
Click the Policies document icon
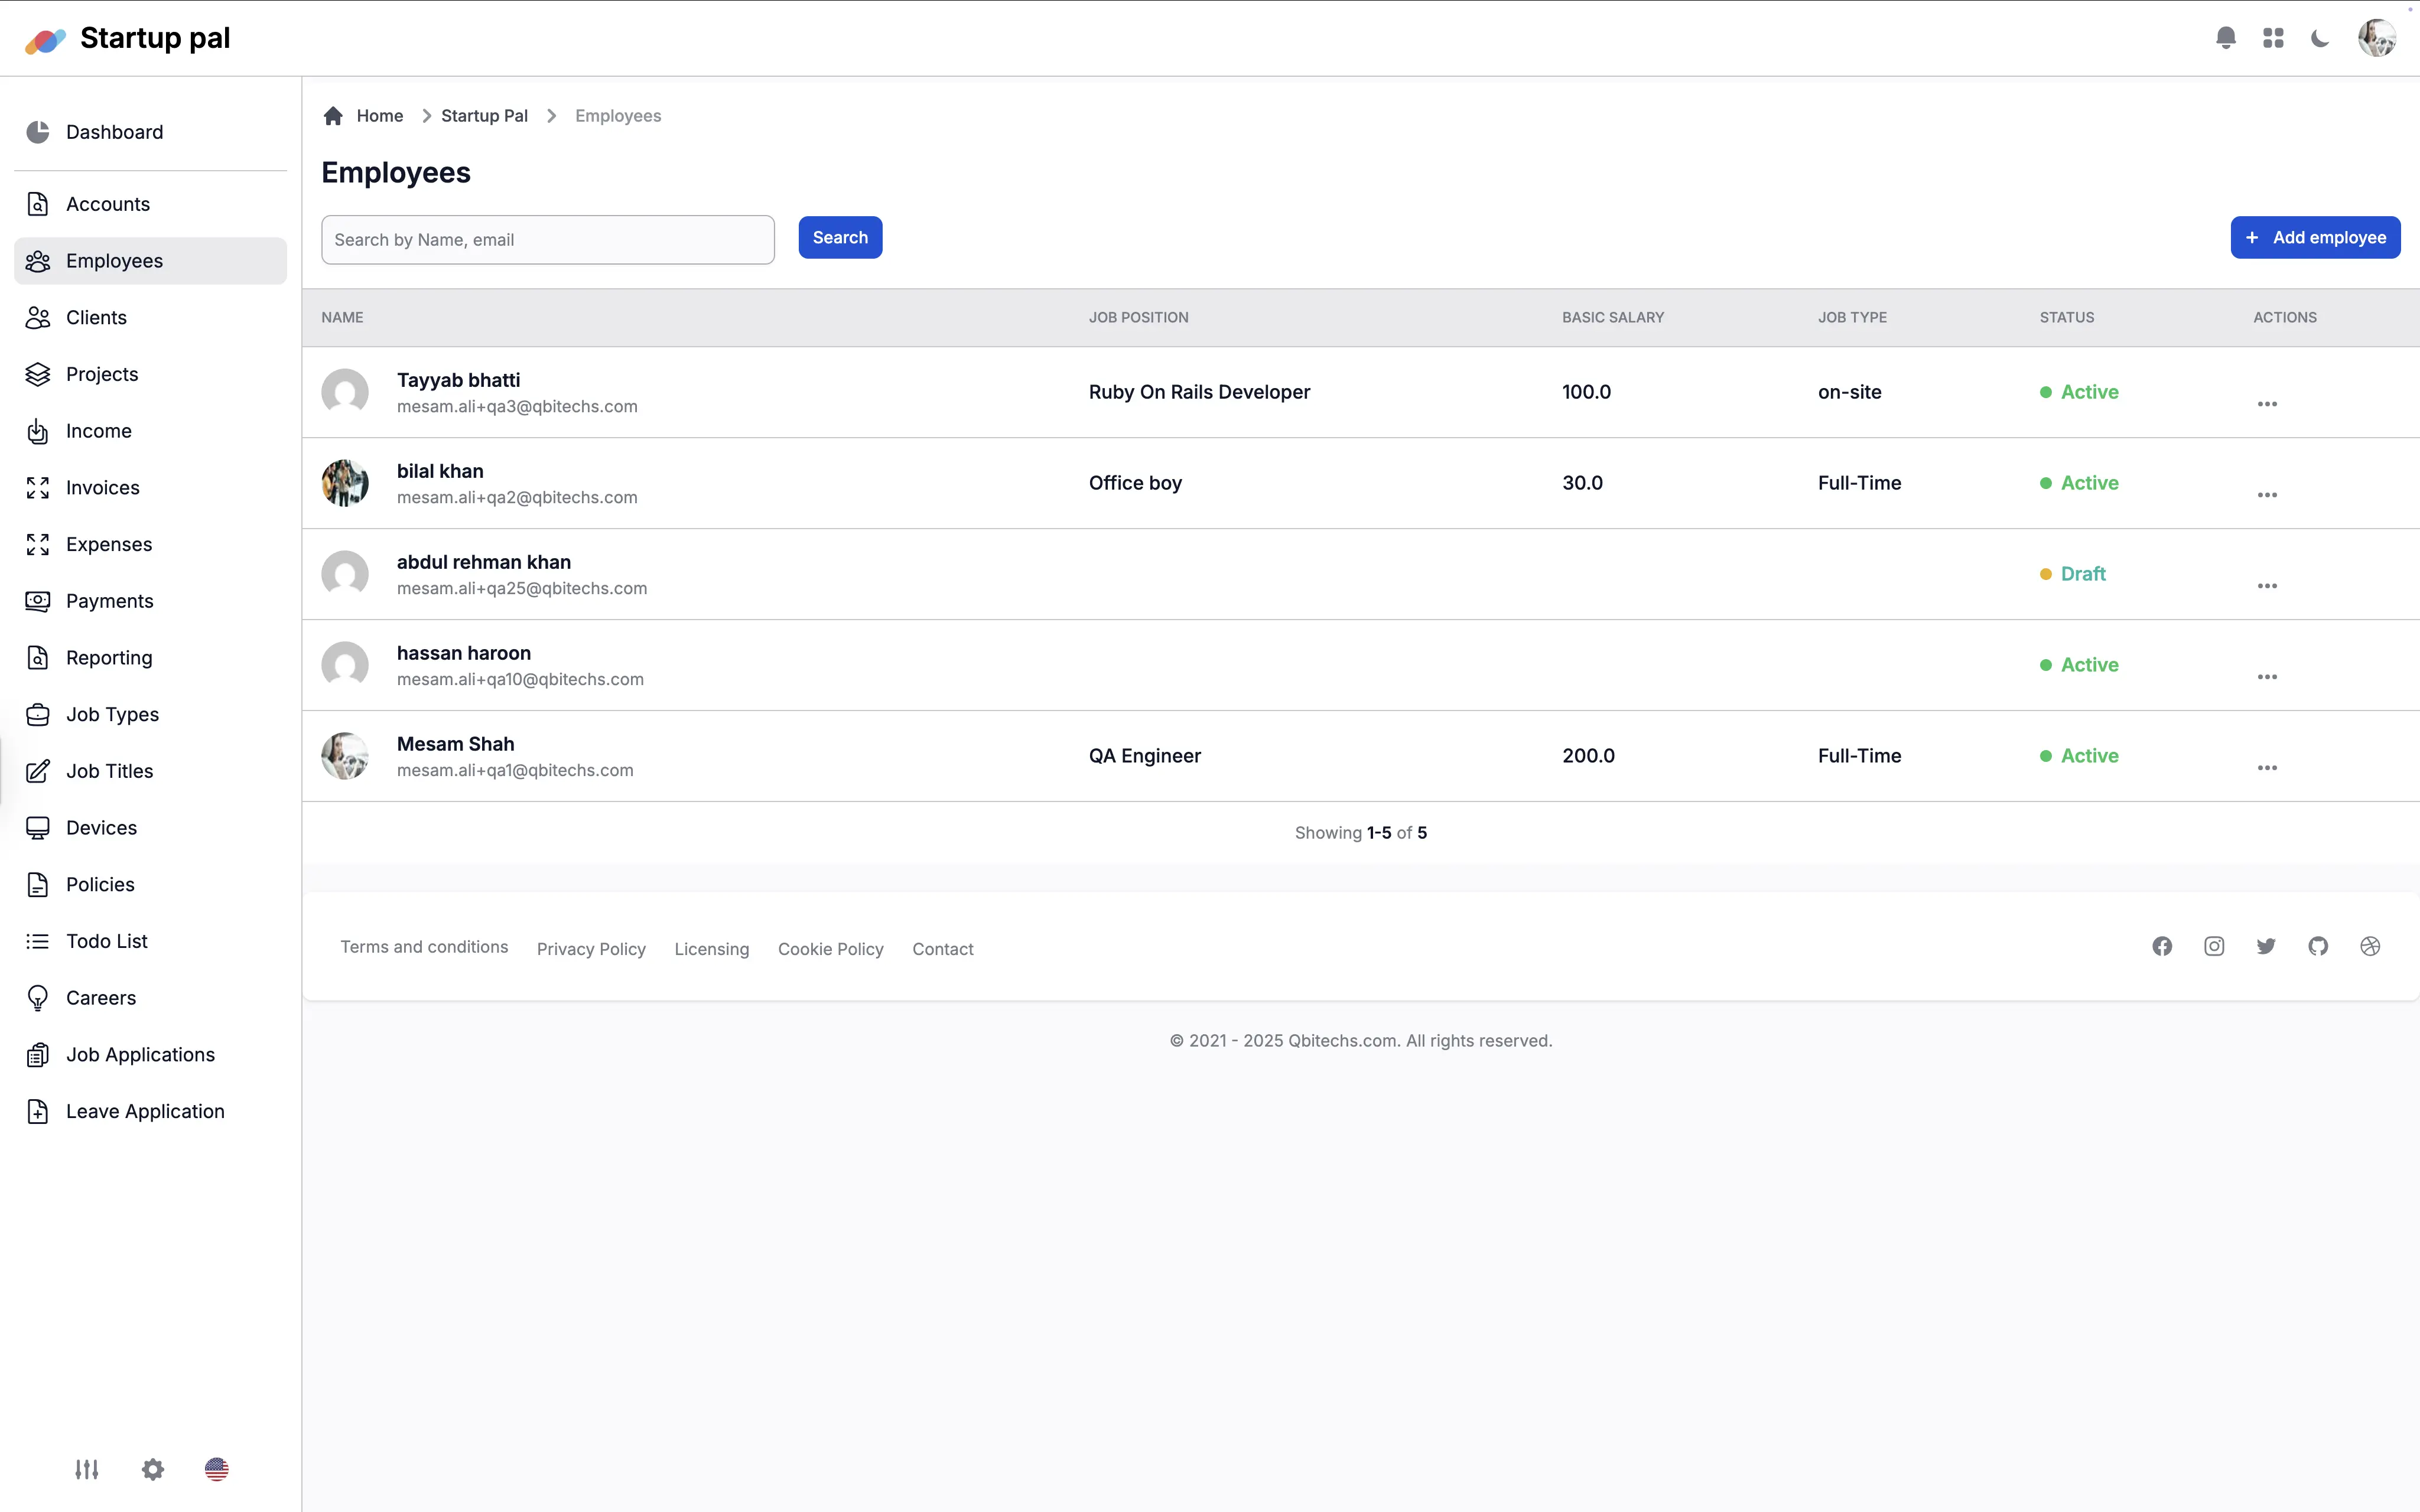click(x=38, y=885)
